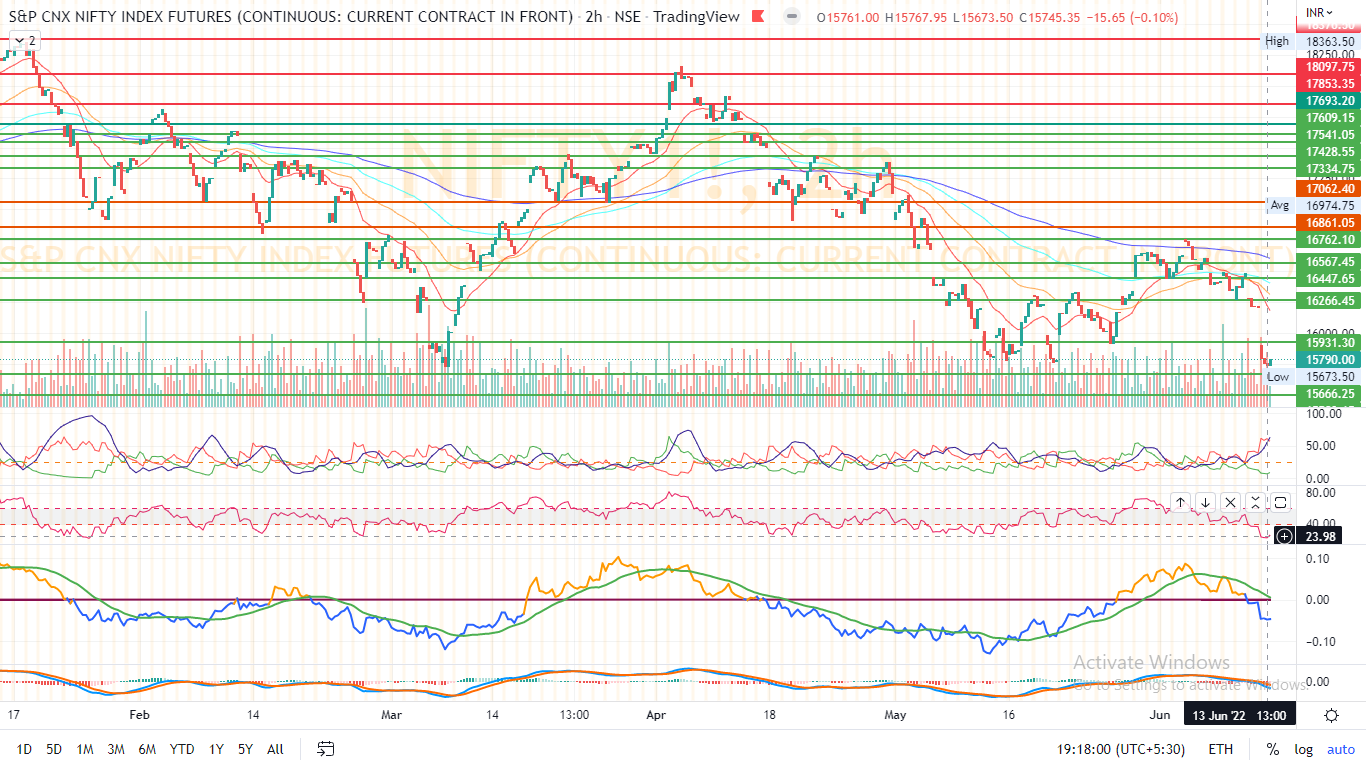Click the C15745.35 close value
Viewport: 1366px width, 768px height.
[x=1050, y=17]
